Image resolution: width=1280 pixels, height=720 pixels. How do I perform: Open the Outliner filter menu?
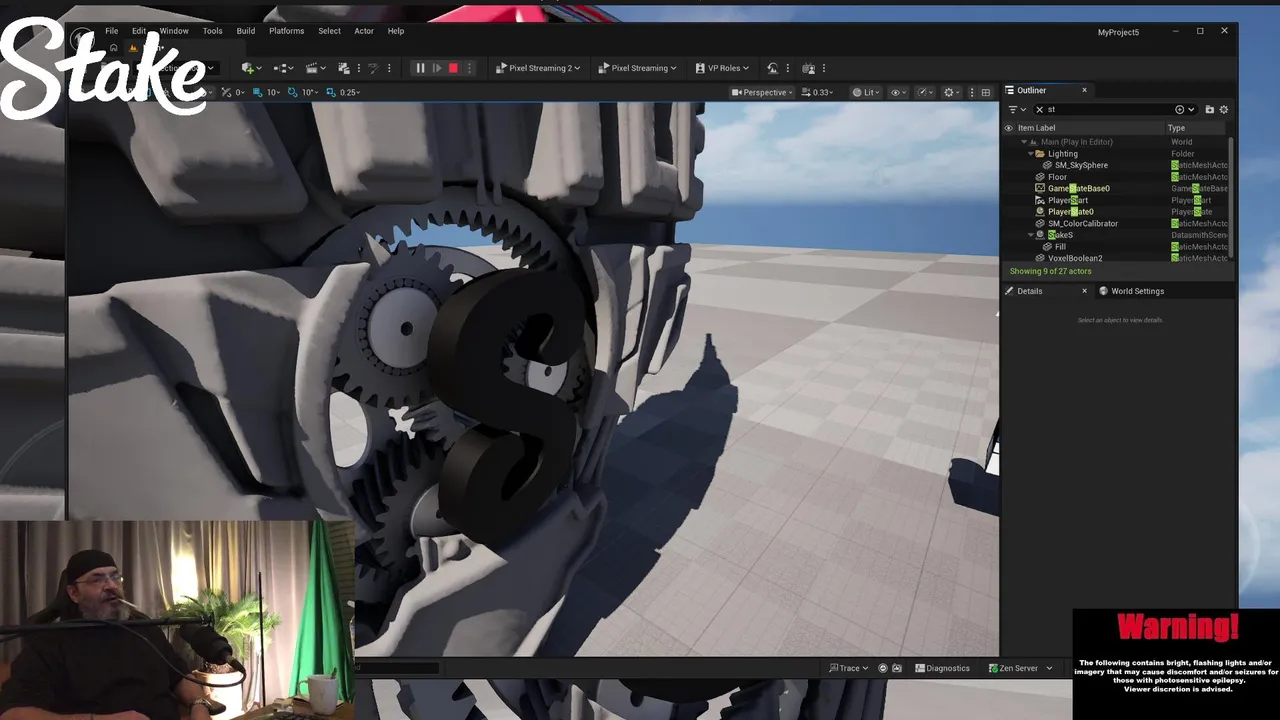1015,109
